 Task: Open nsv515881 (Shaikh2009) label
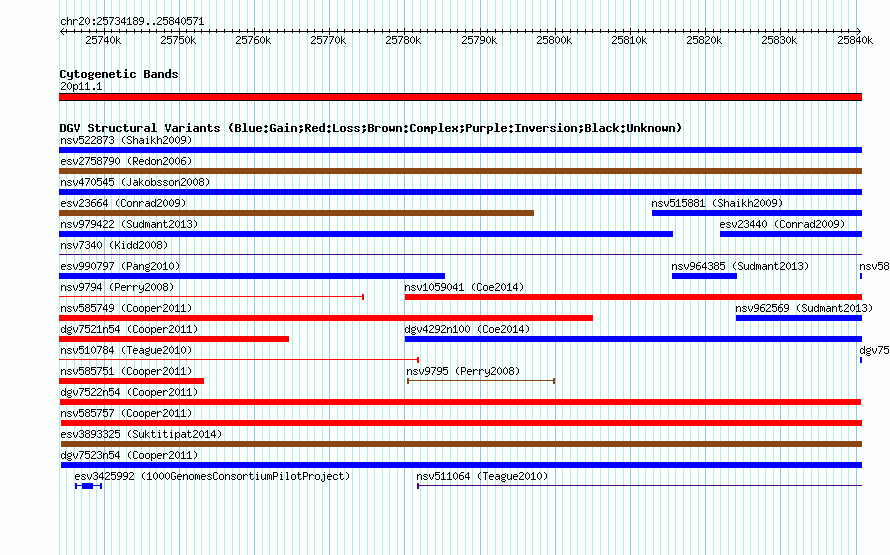[717, 203]
